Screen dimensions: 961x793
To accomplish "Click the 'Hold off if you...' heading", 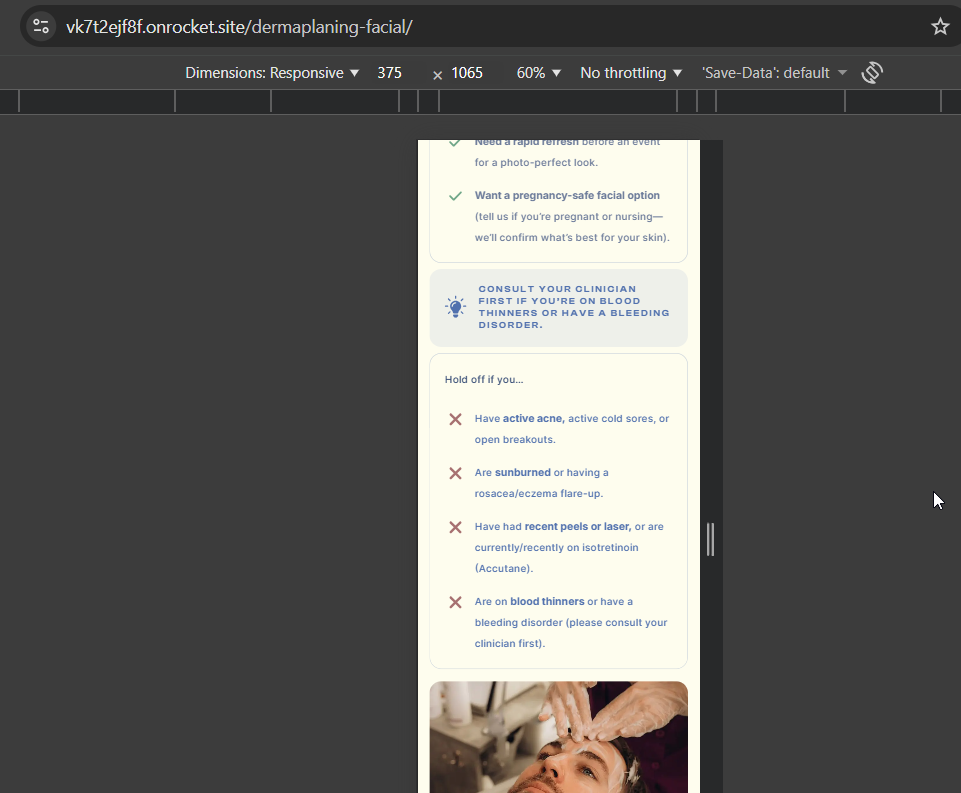I will click(484, 379).
